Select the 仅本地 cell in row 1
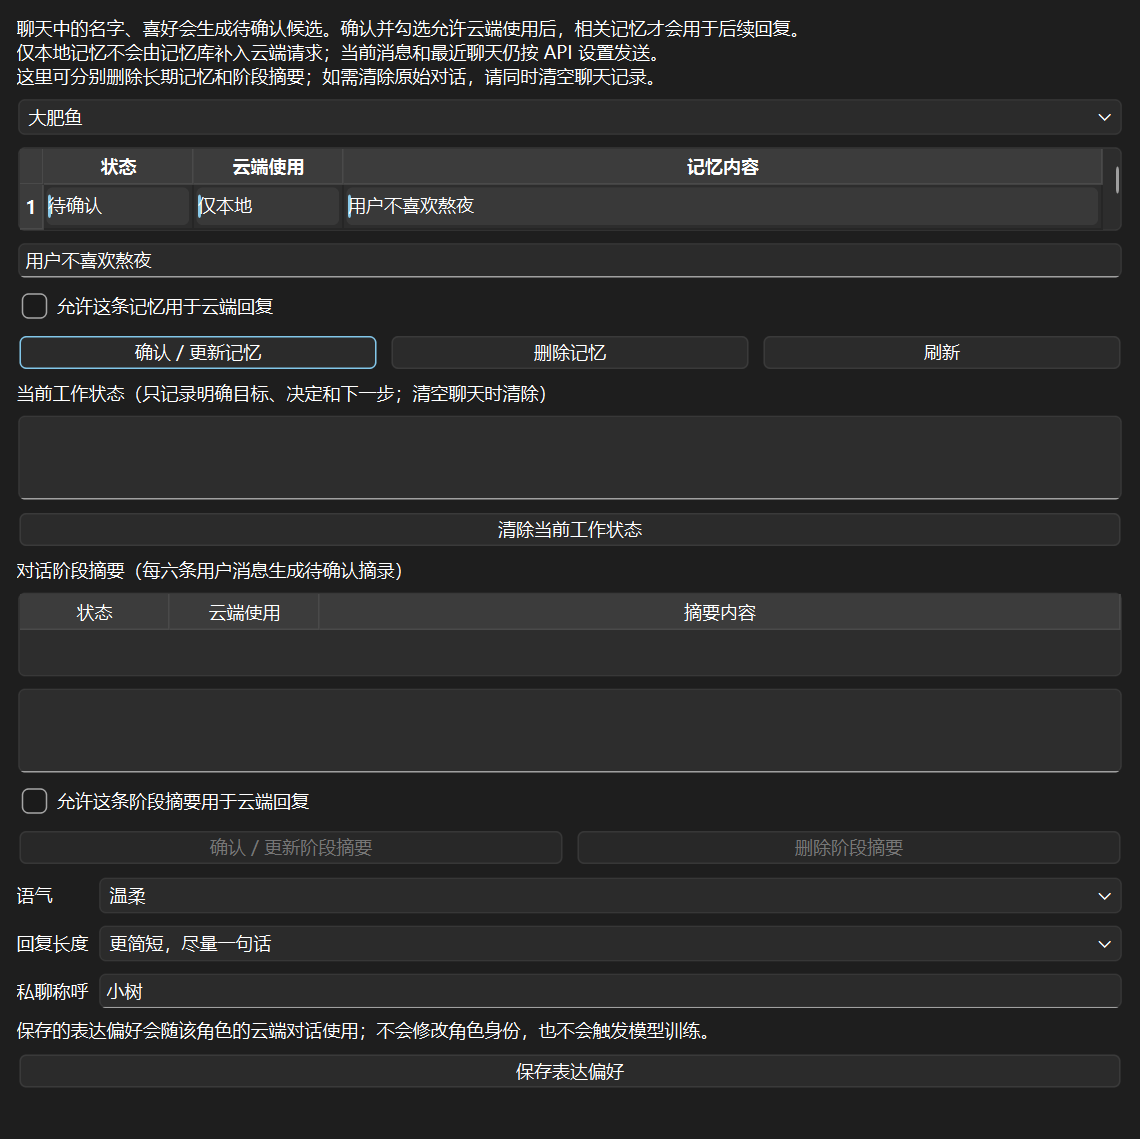Image resolution: width=1140 pixels, height=1139 pixels. point(268,206)
